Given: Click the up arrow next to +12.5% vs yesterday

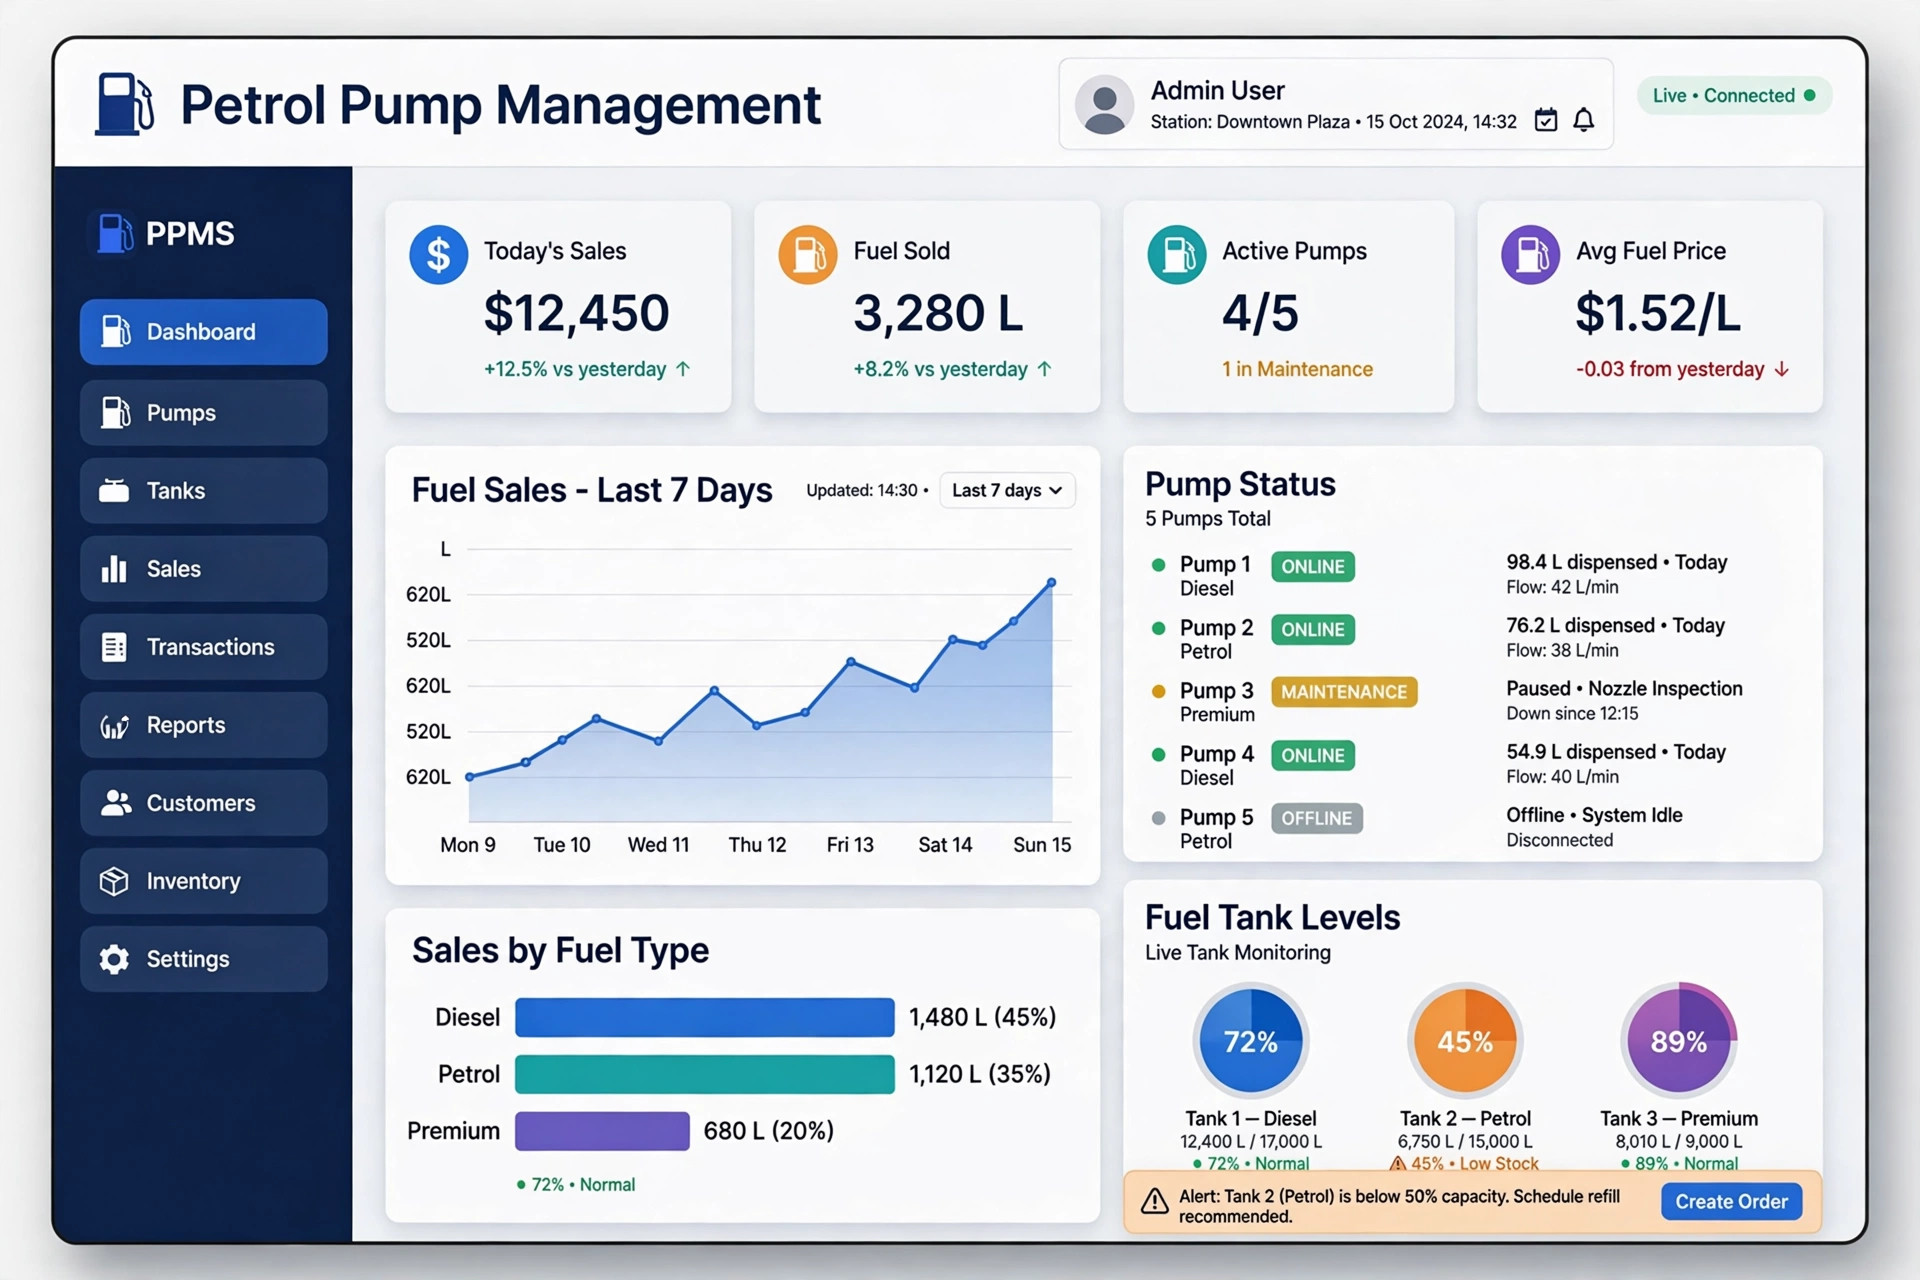Looking at the screenshot, I should [x=683, y=369].
